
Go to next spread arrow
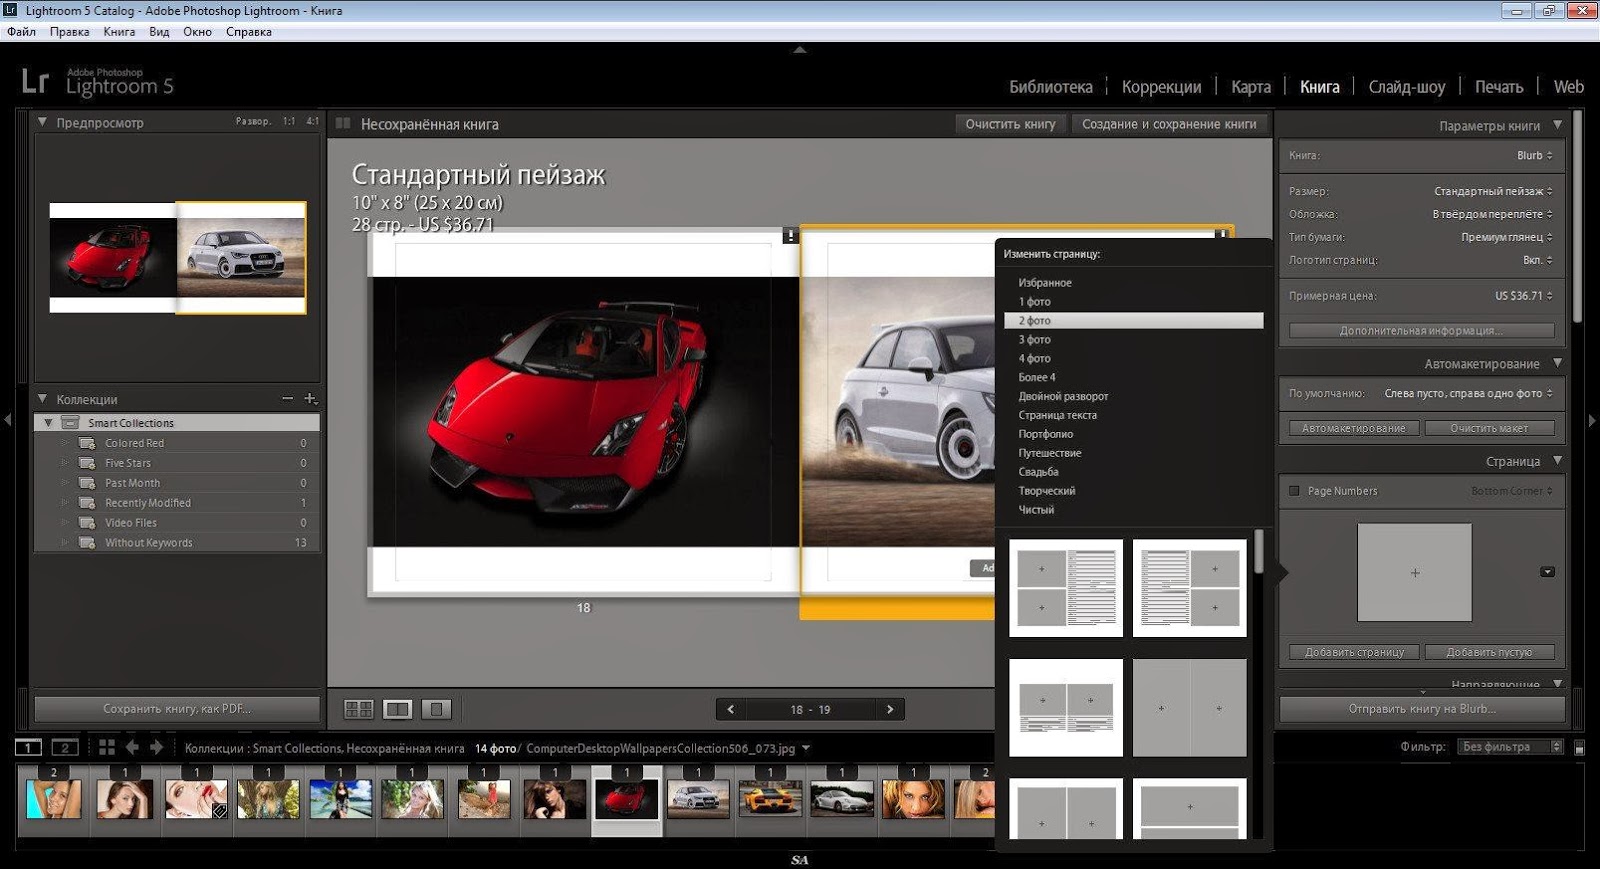[890, 709]
